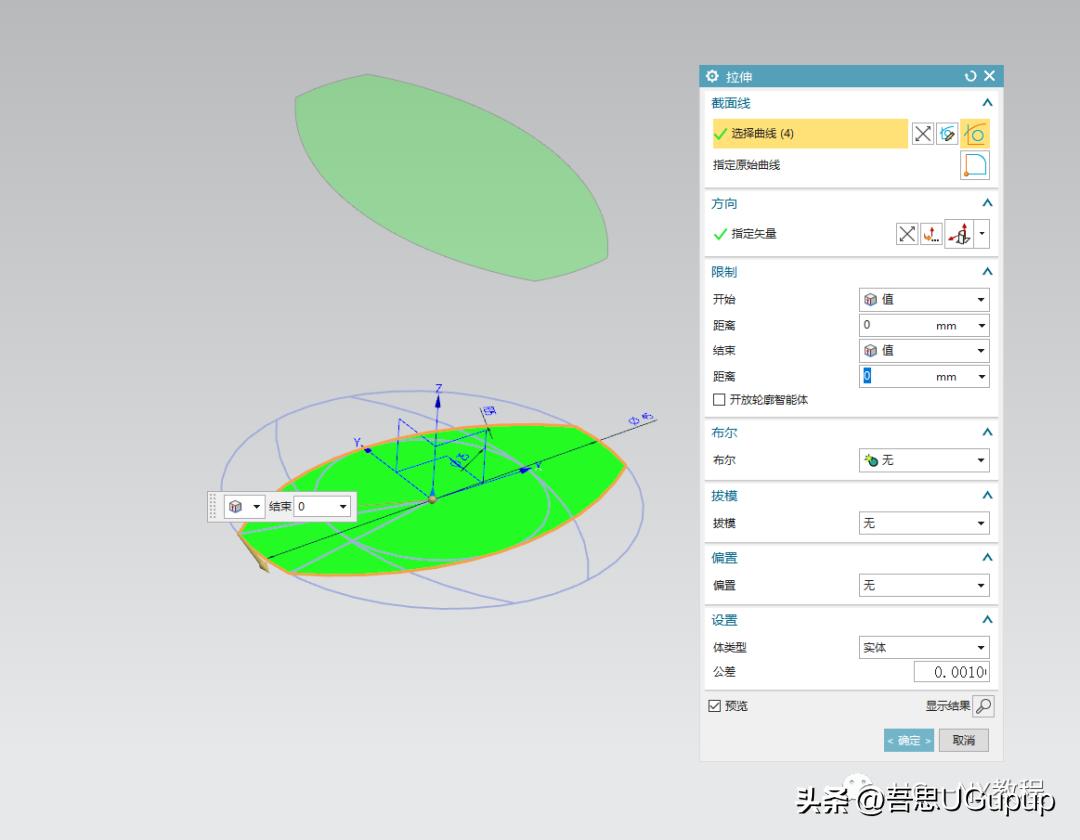1080x840 pixels.
Task: Click the reverse direction icon in 方向
Action: point(907,234)
